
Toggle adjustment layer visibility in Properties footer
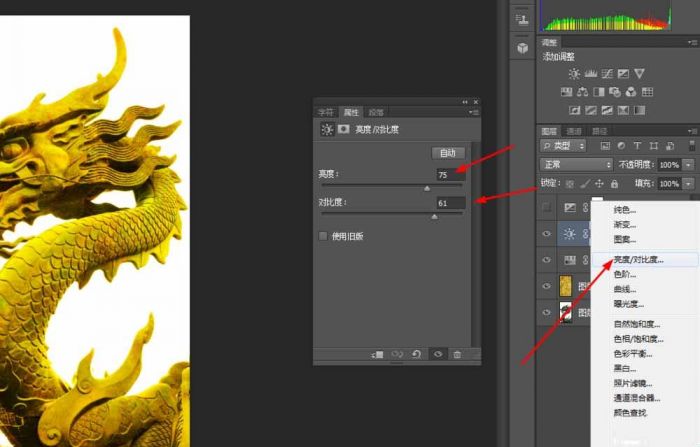438,355
